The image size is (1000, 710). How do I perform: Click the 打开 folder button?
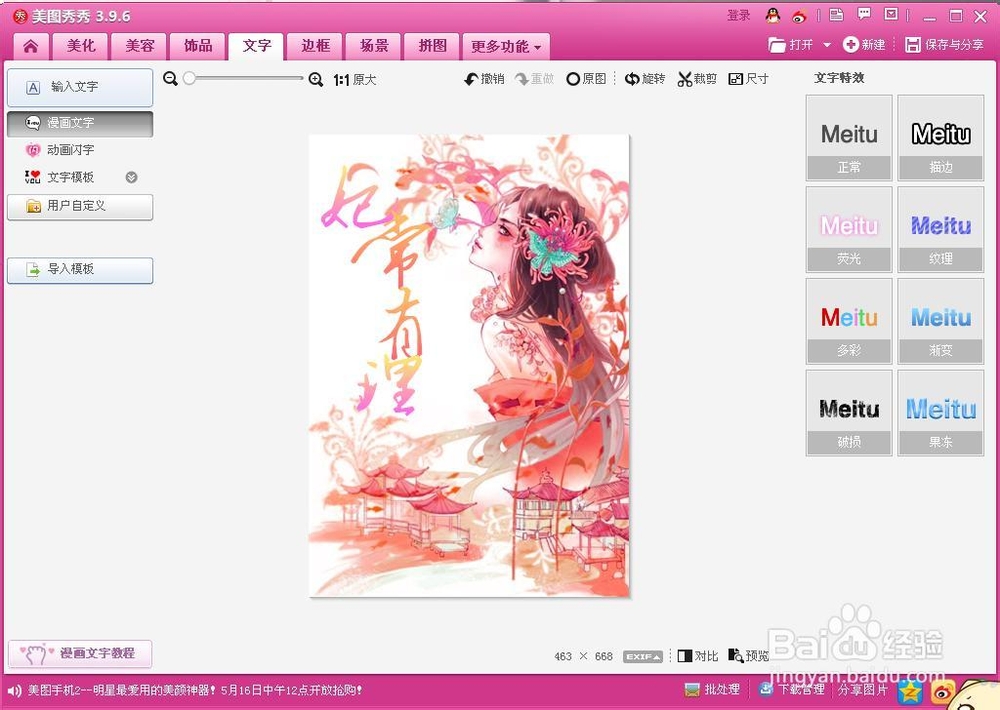[791, 45]
